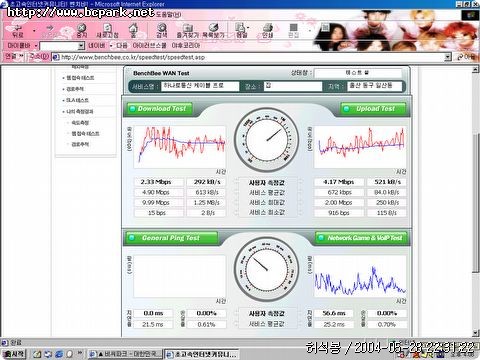Image resolution: width=480 pixels, height=360 pixels.
Task: Start the General Ping Test button
Action: pyautogui.click(x=171, y=238)
